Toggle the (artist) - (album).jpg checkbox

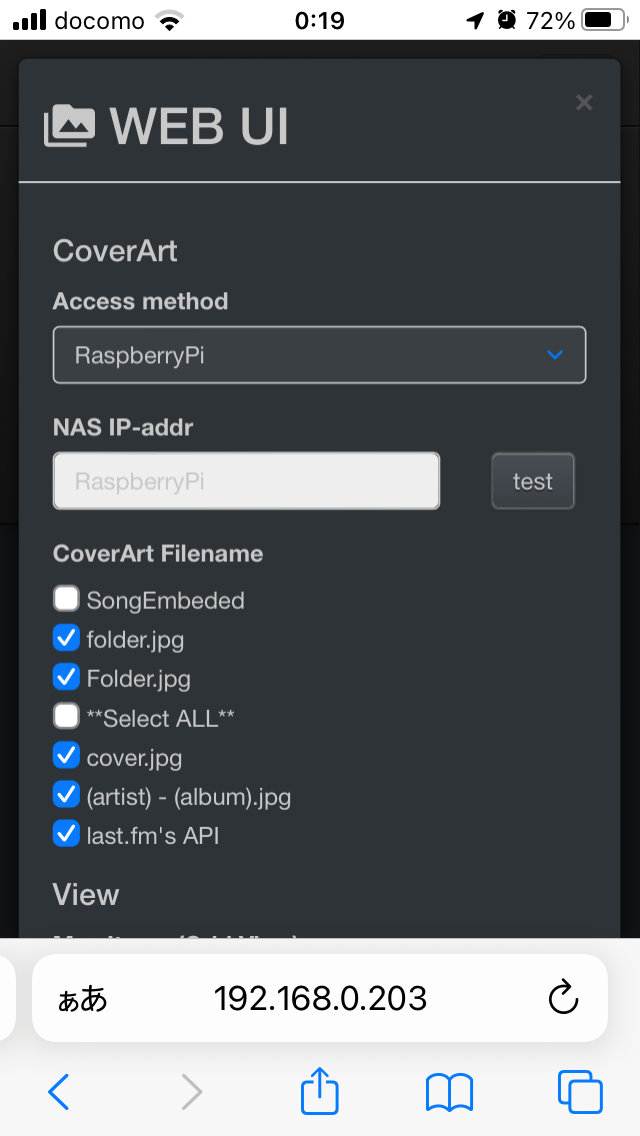pos(66,795)
